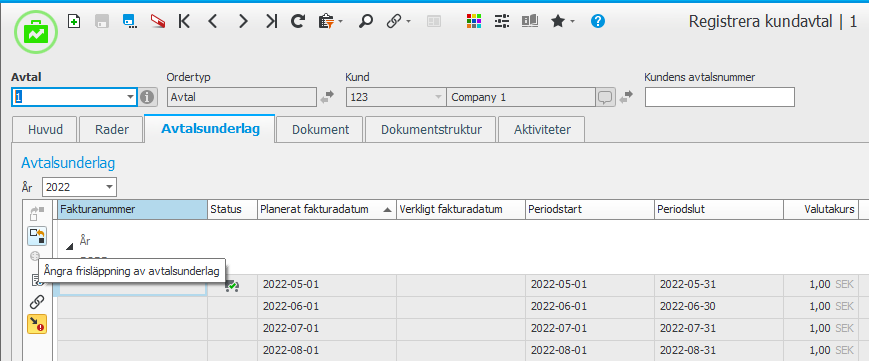The image size is (869, 361).
Task: Select planned invoice date 2022-05-01 cell
Action: click(x=326, y=285)
